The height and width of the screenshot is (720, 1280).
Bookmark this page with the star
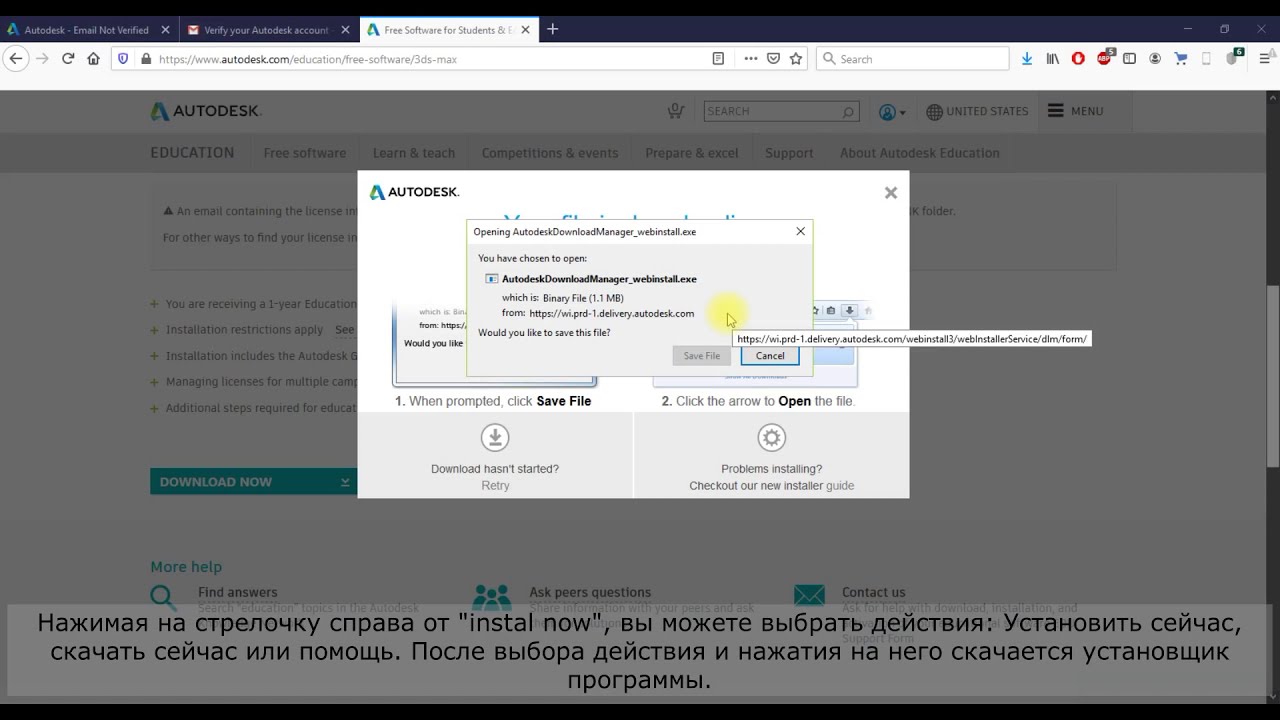pyautogui.click(x=796, y=59)
